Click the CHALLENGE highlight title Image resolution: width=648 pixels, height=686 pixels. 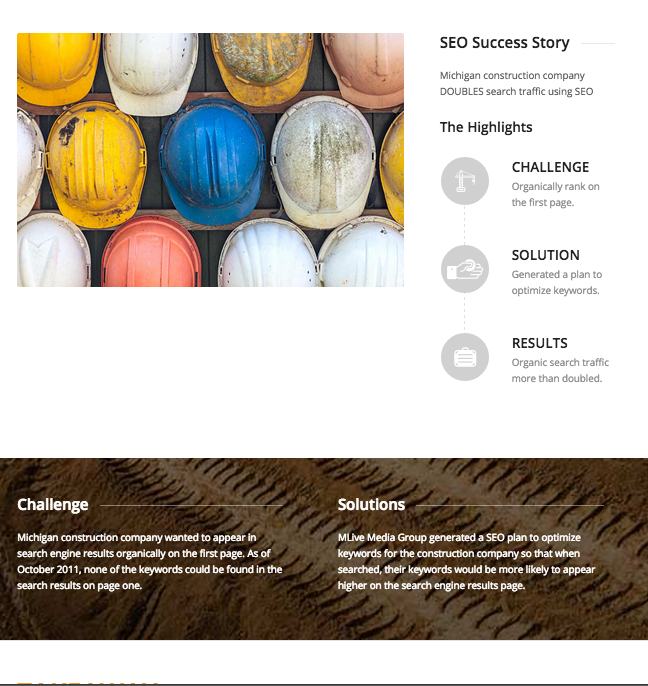point(550,167)
